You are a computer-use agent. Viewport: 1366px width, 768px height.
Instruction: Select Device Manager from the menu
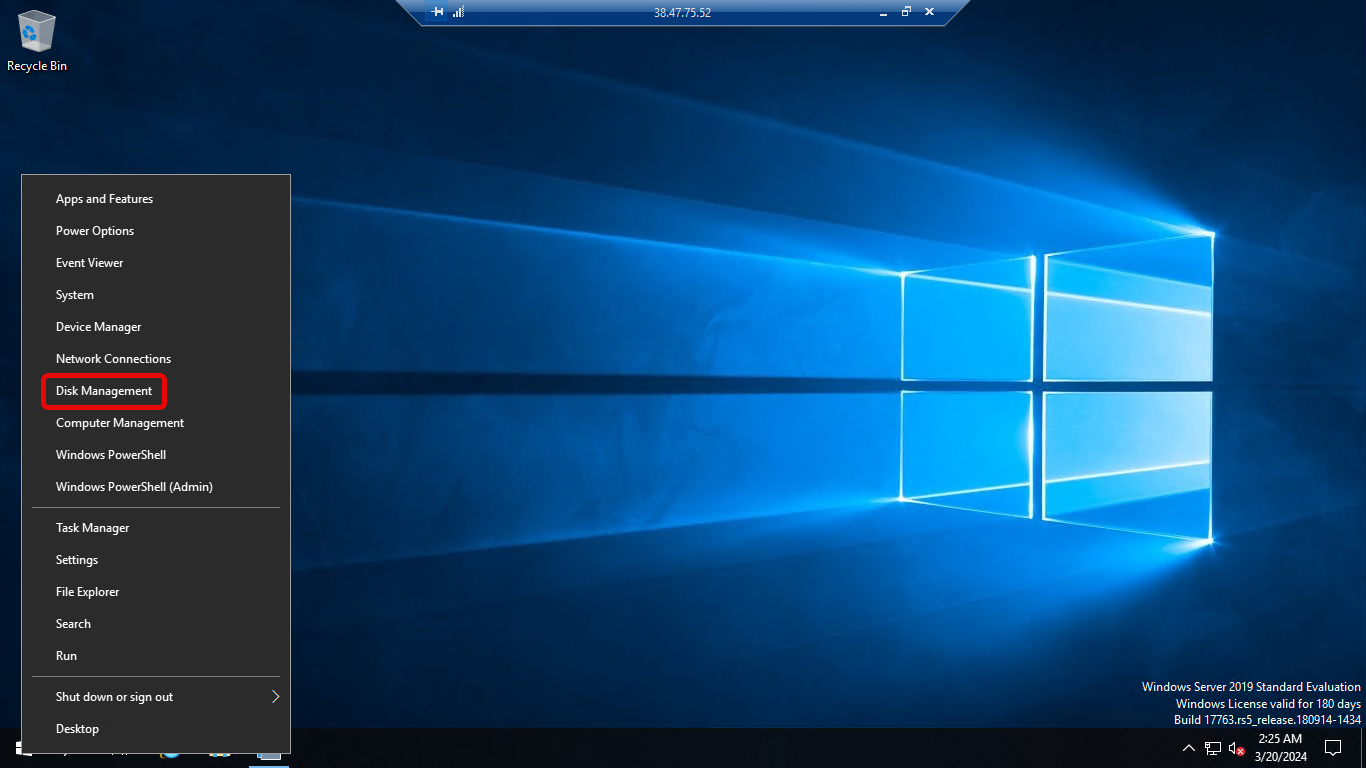click(98, 326)
